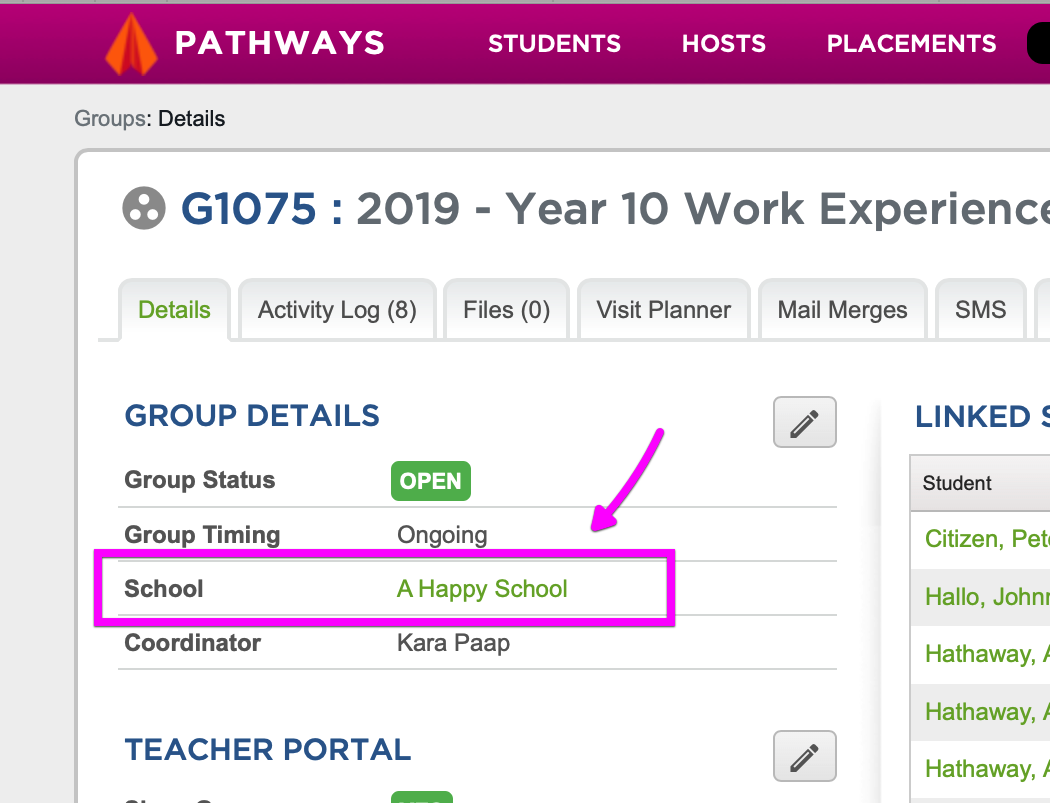Toggle the OPEN group status badge

(430, 481)
